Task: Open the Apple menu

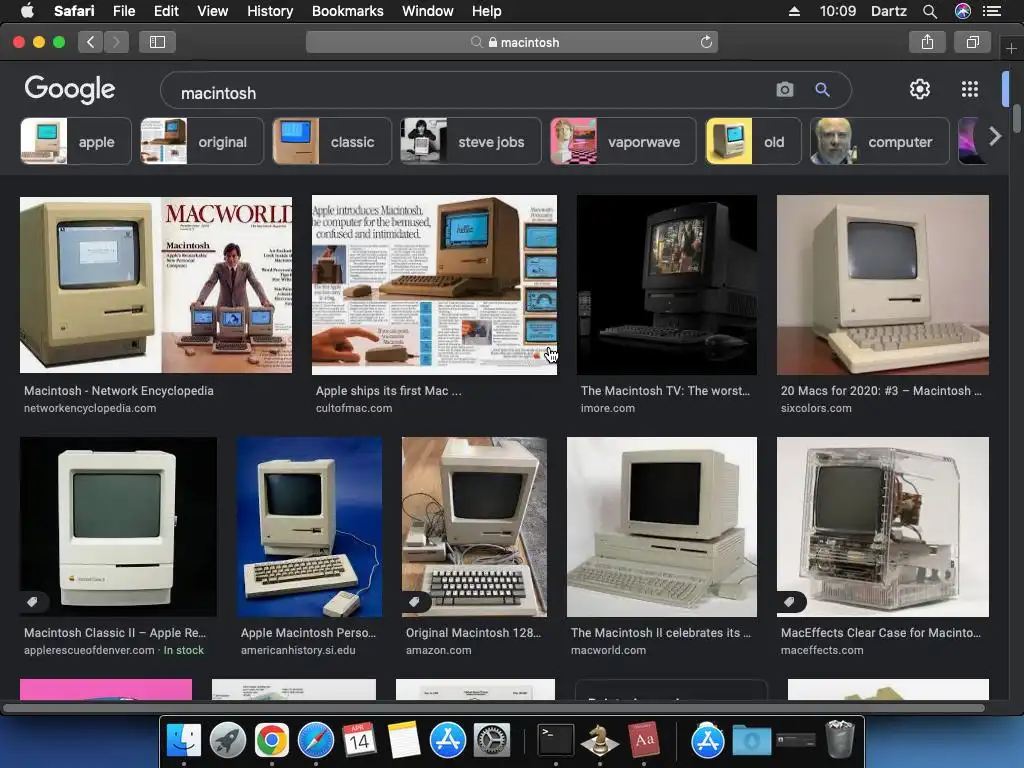Action: click(27, 11)
